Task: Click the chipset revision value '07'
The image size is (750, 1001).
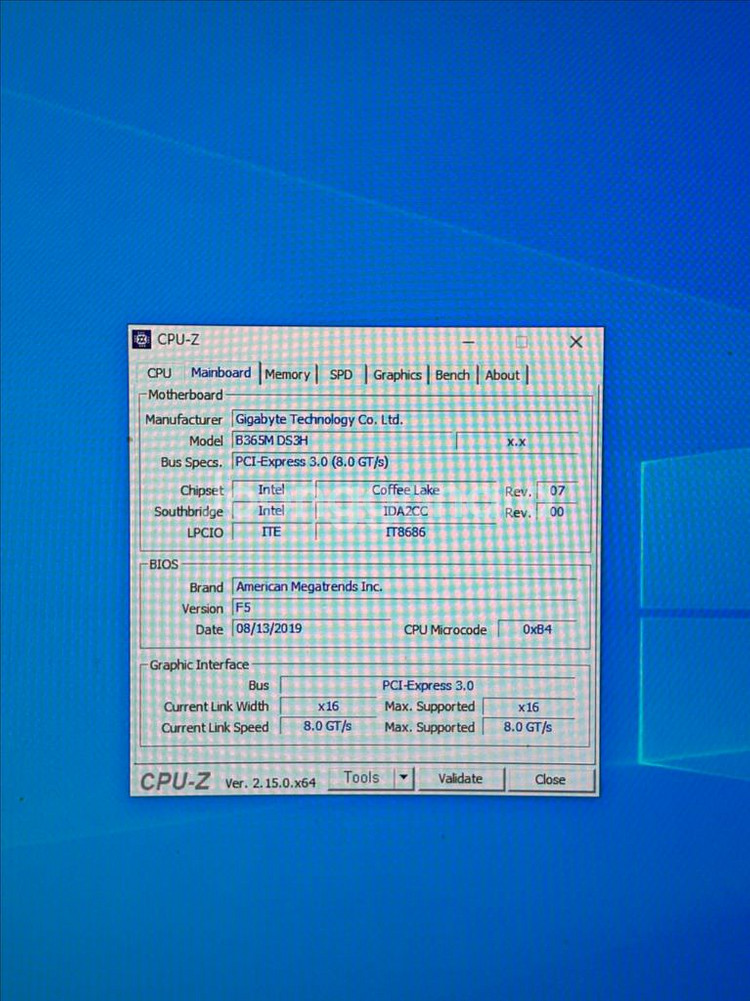Action: pyautogui.click(x=557, y=491)
